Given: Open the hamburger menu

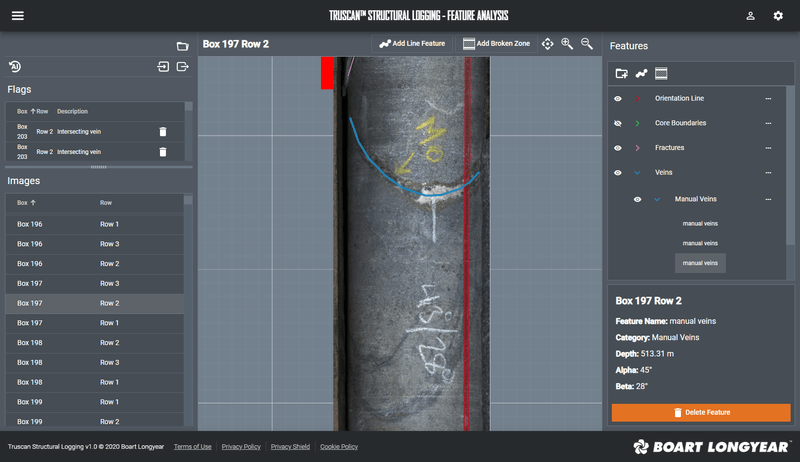Looking at the screenshot, I should 18,16.
